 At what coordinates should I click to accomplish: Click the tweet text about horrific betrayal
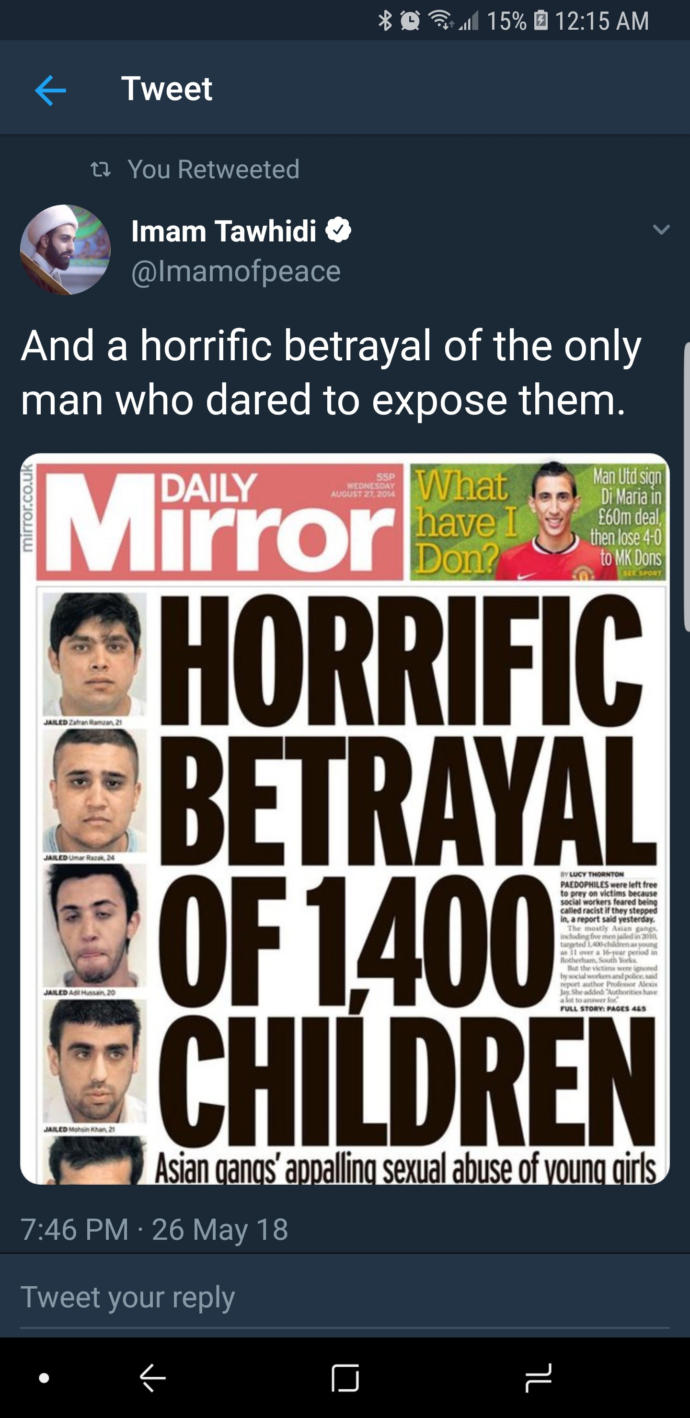click(x=331, y=373)
